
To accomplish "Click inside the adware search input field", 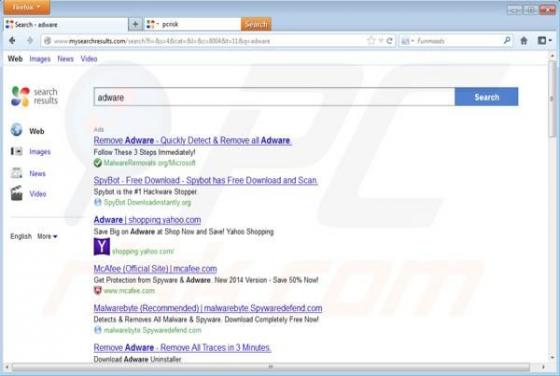I will (274, 97).
